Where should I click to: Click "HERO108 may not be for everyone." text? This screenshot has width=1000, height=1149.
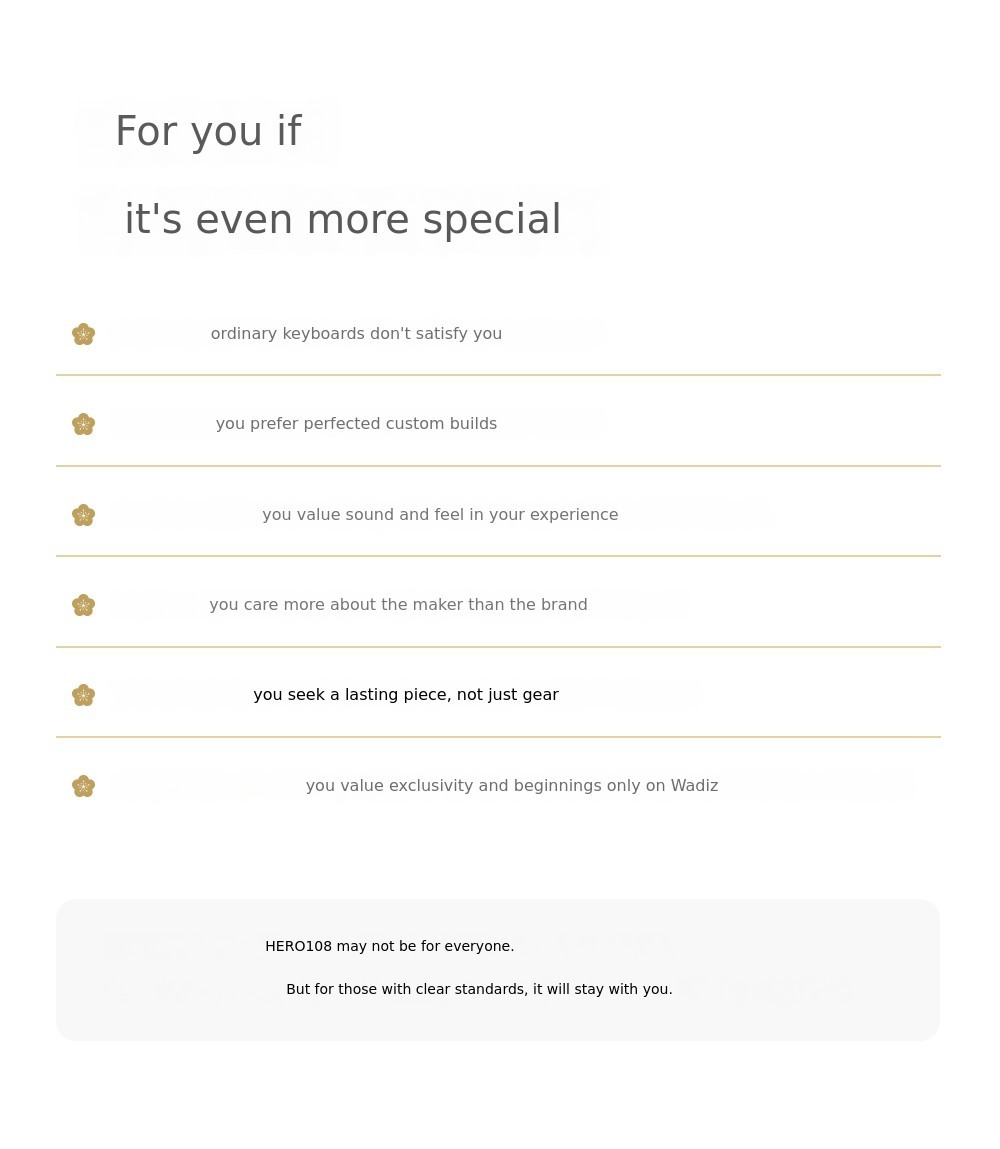coord(389,946)
